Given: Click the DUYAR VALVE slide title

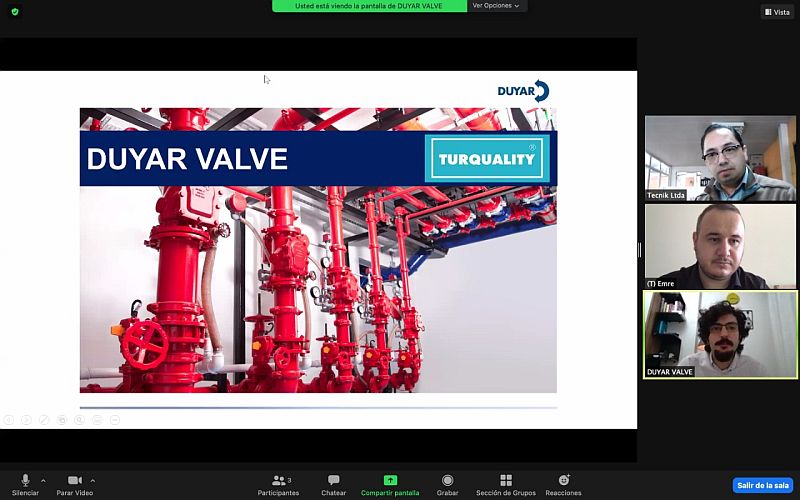Looking at the screenshot, I should (x=187, y=158).
